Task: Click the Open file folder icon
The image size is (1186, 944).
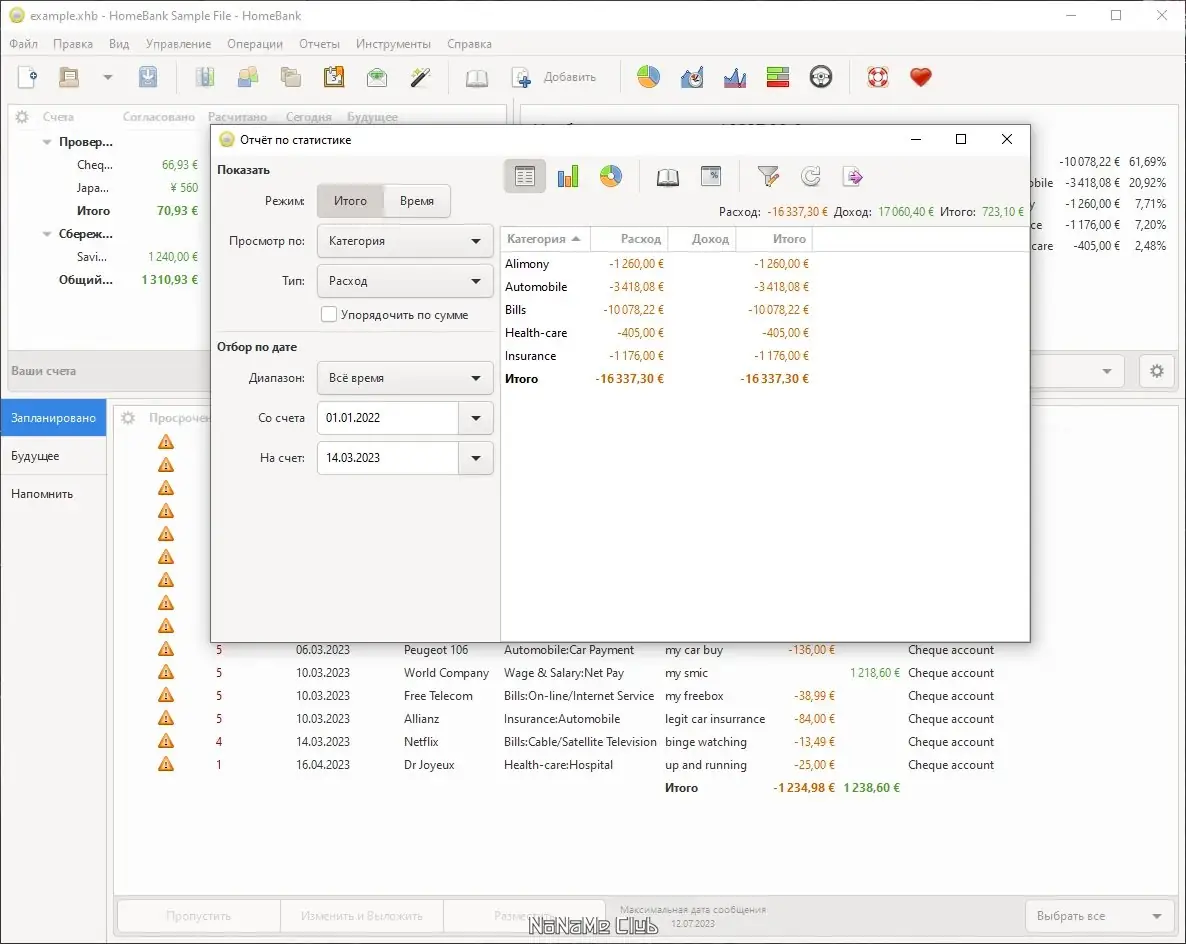Action: tap(69, 77)
